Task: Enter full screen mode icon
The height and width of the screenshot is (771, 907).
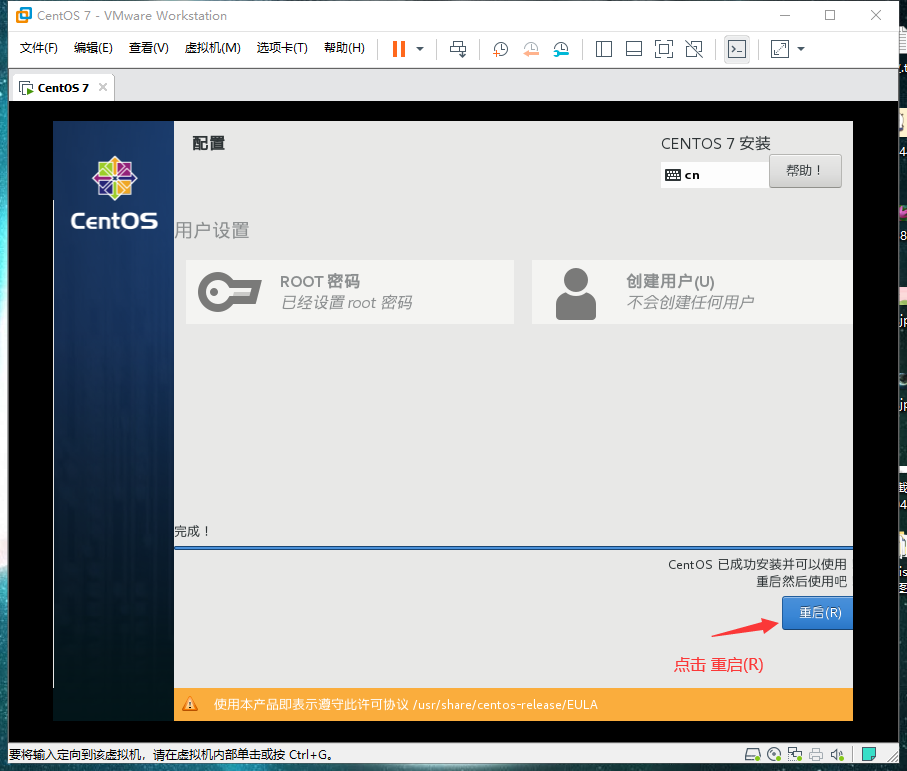Action: point(664,49)
